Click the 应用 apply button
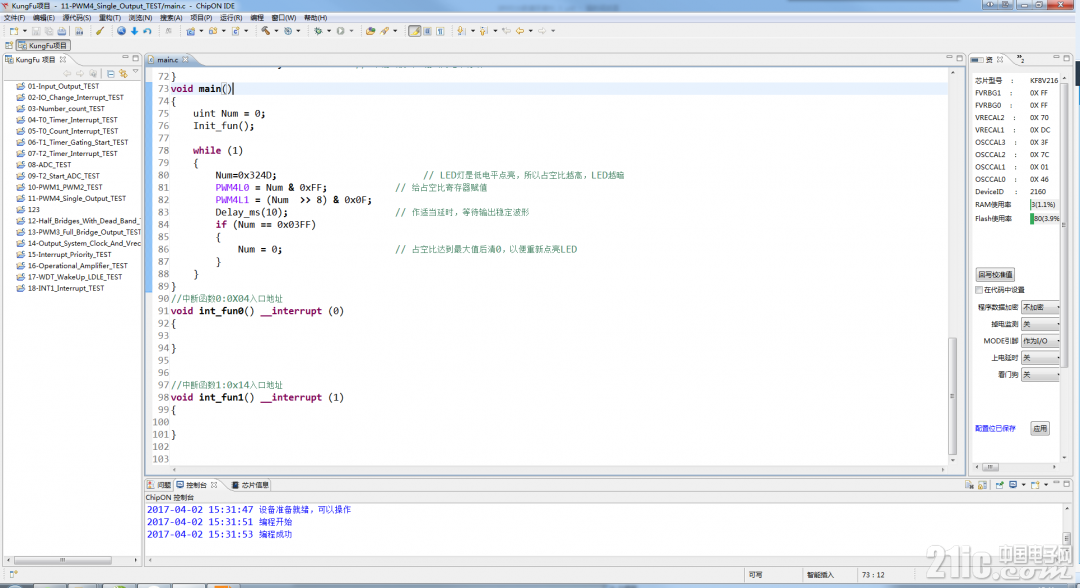The width and height of the screenshot is (1080, 588). 1040,428
